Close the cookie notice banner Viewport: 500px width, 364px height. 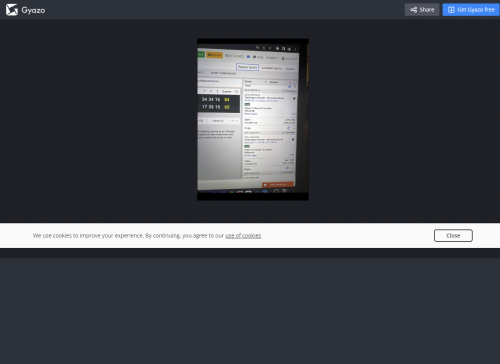click(x=453, y=235)
